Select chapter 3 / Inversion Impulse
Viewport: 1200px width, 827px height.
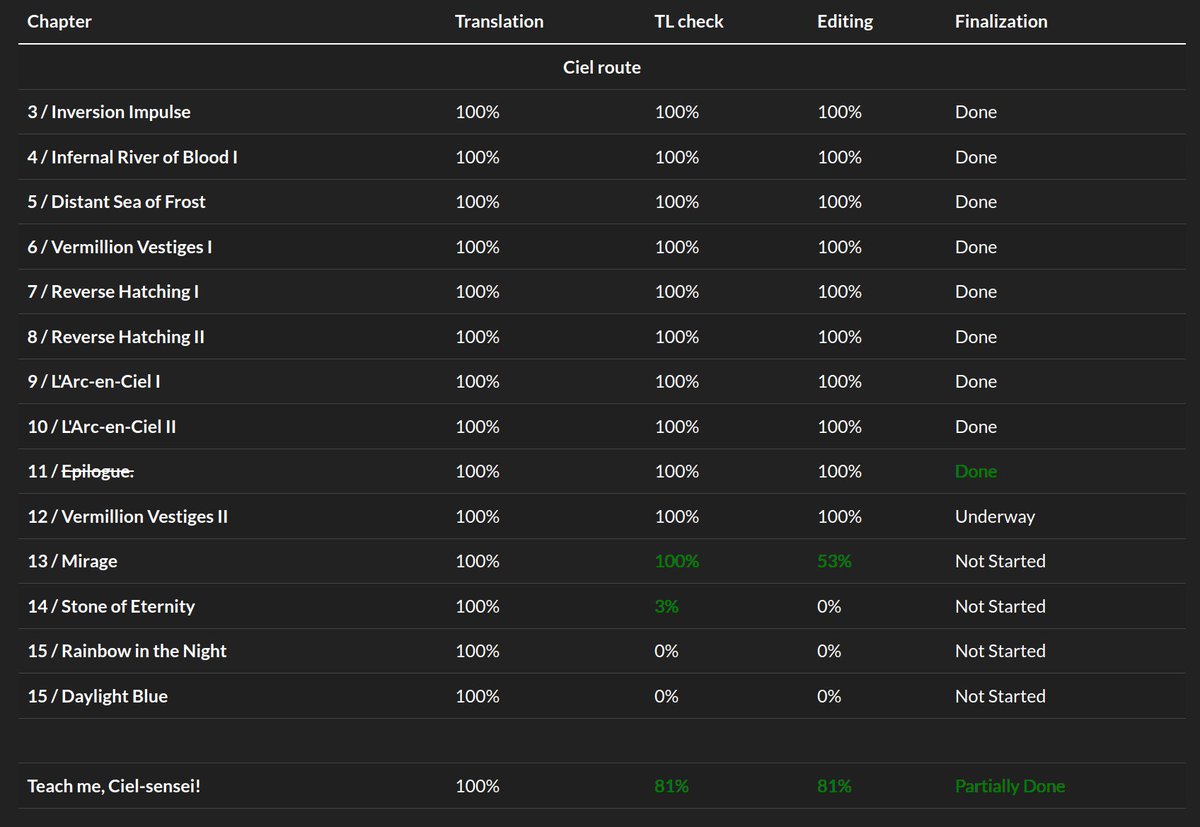click(x=109, y=112)
